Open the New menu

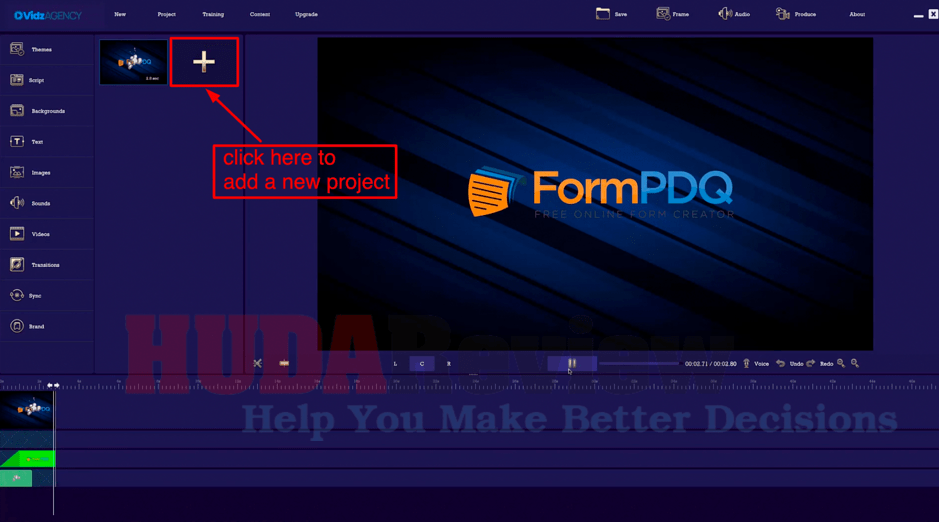(120, 14)
